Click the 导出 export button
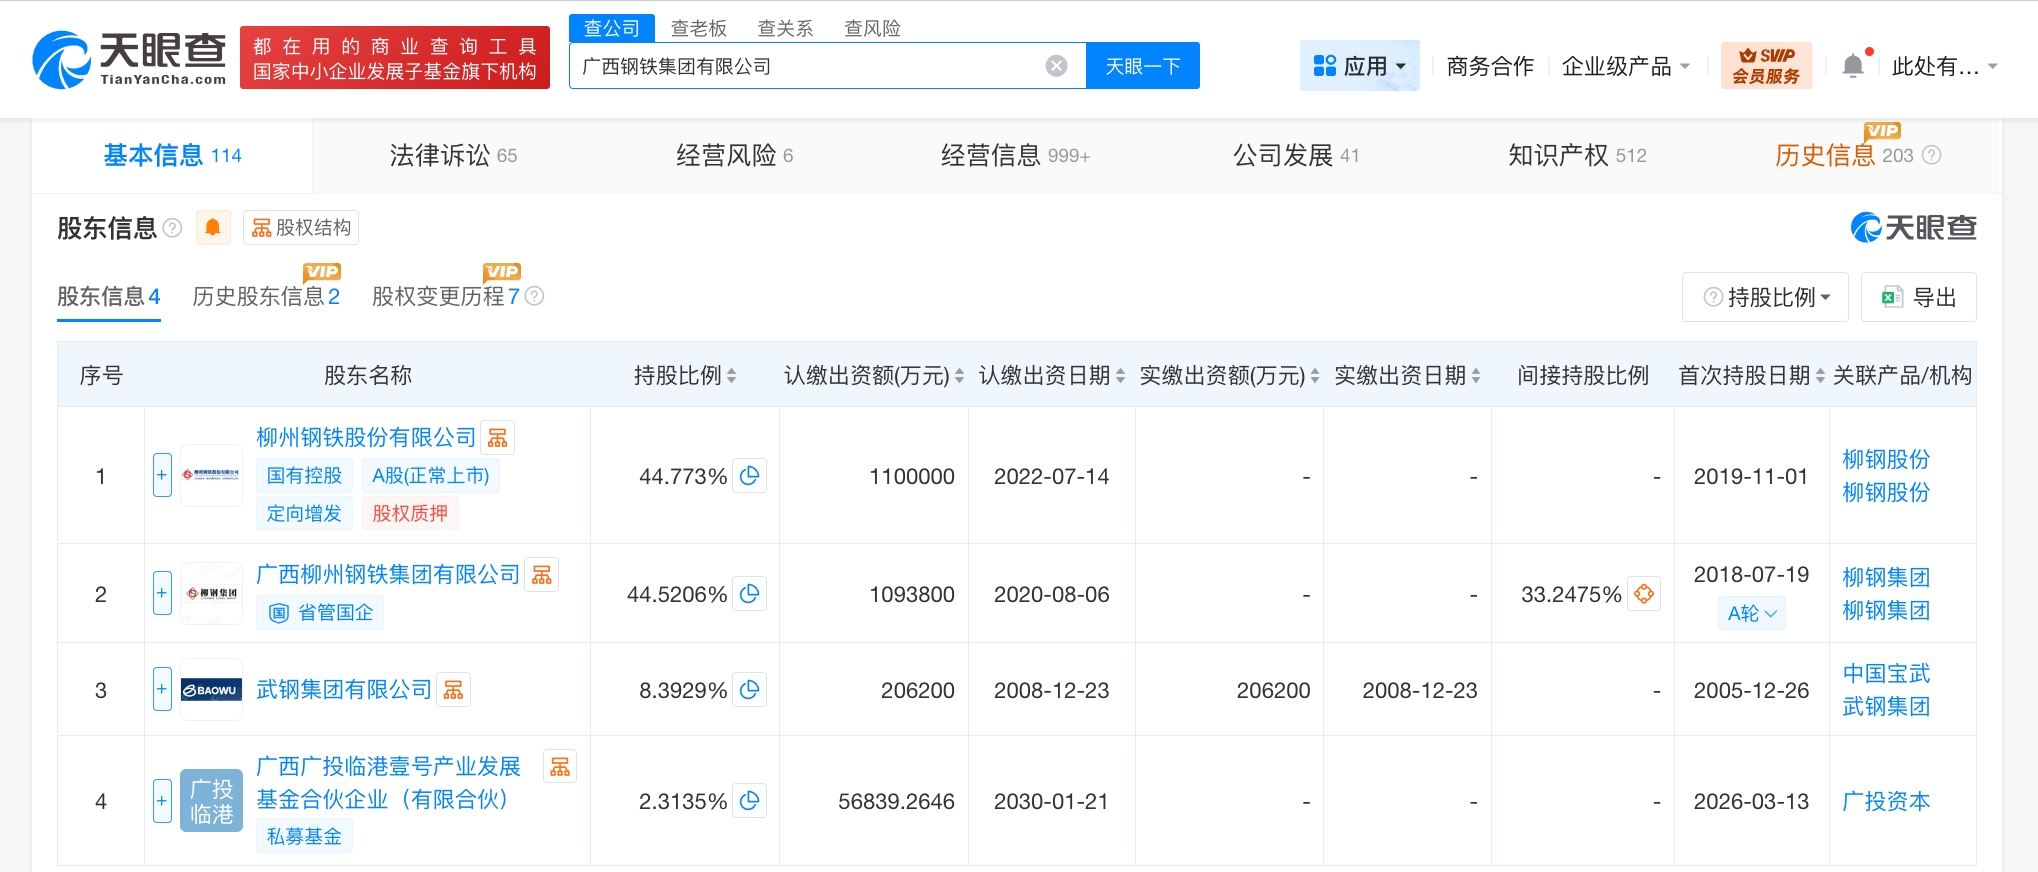2038x872 pixels. 1918,297
